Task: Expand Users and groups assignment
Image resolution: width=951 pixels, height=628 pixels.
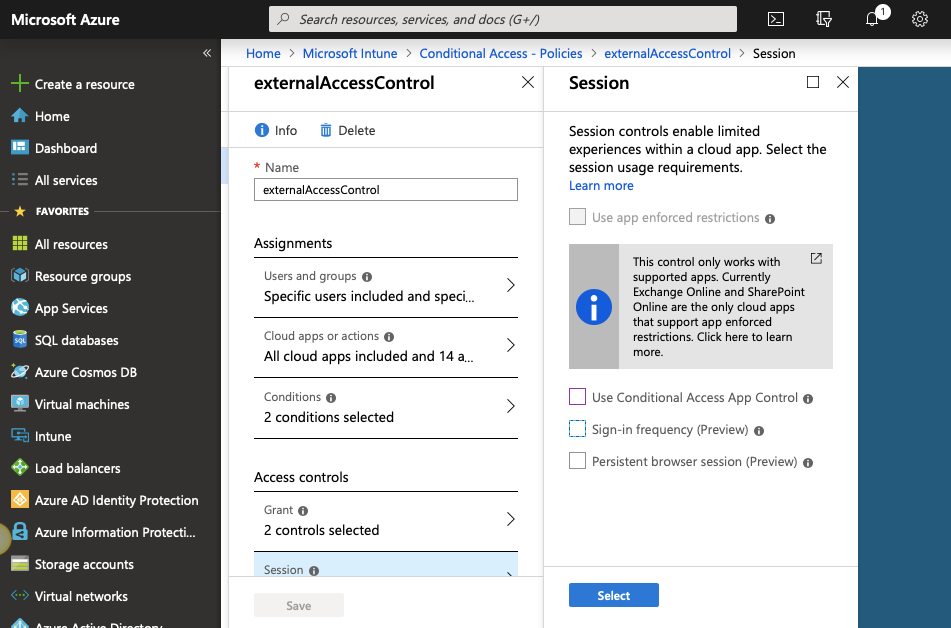Action: [x=386, y=286]
